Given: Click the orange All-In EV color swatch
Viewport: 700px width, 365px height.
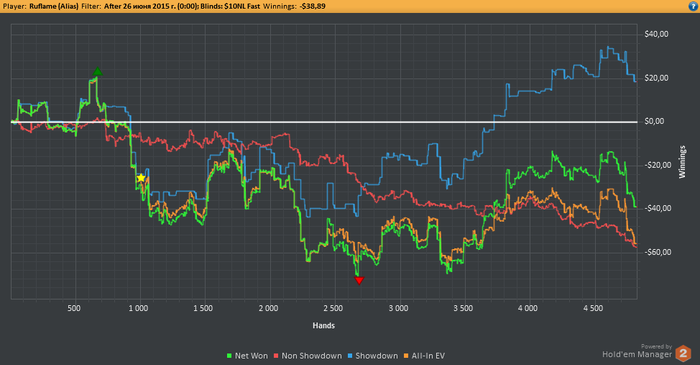Looking at the screenshot, I should [x=406, y=356].
